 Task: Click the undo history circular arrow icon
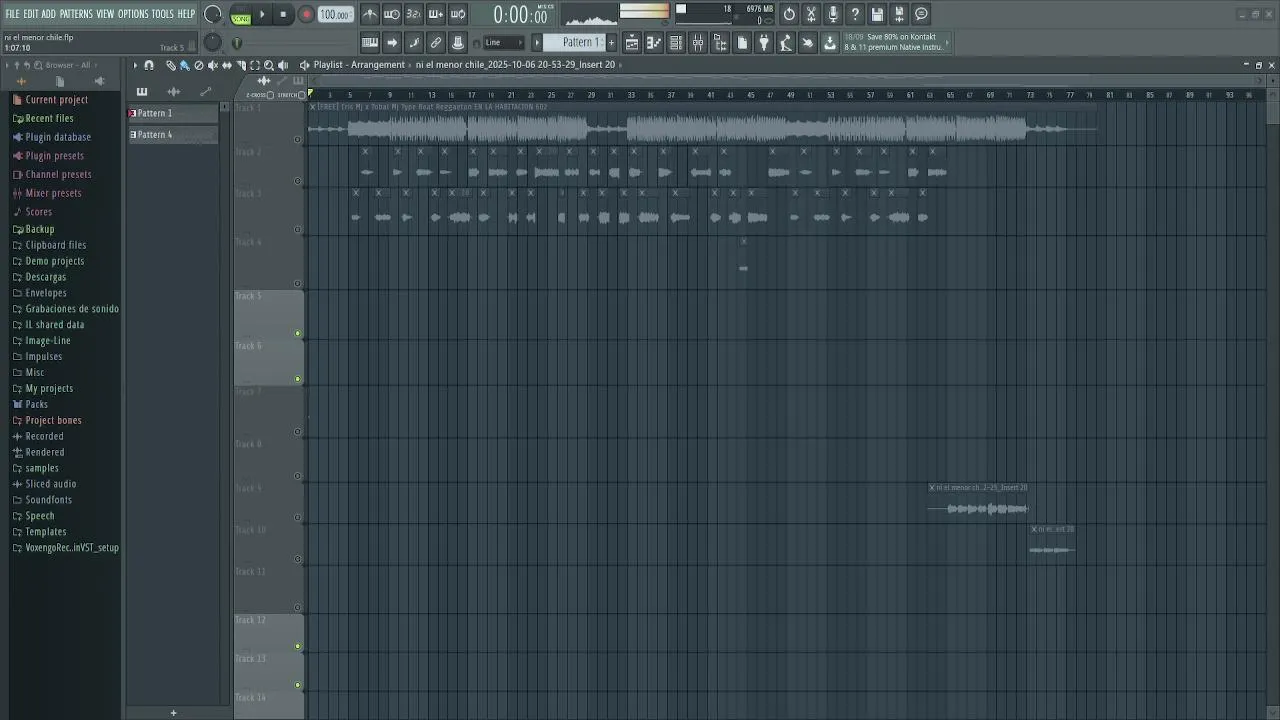coord(789,14)
